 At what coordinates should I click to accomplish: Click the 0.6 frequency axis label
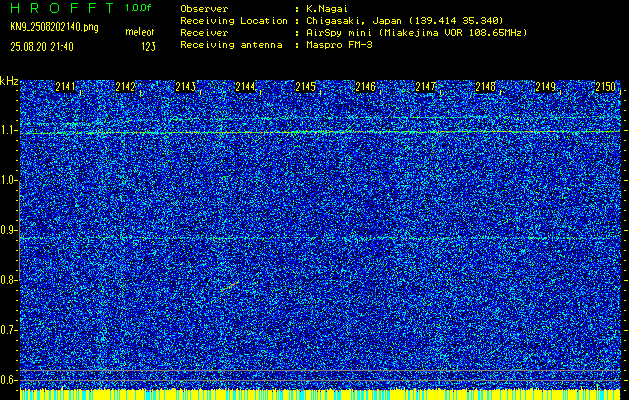tap(8, 380)
